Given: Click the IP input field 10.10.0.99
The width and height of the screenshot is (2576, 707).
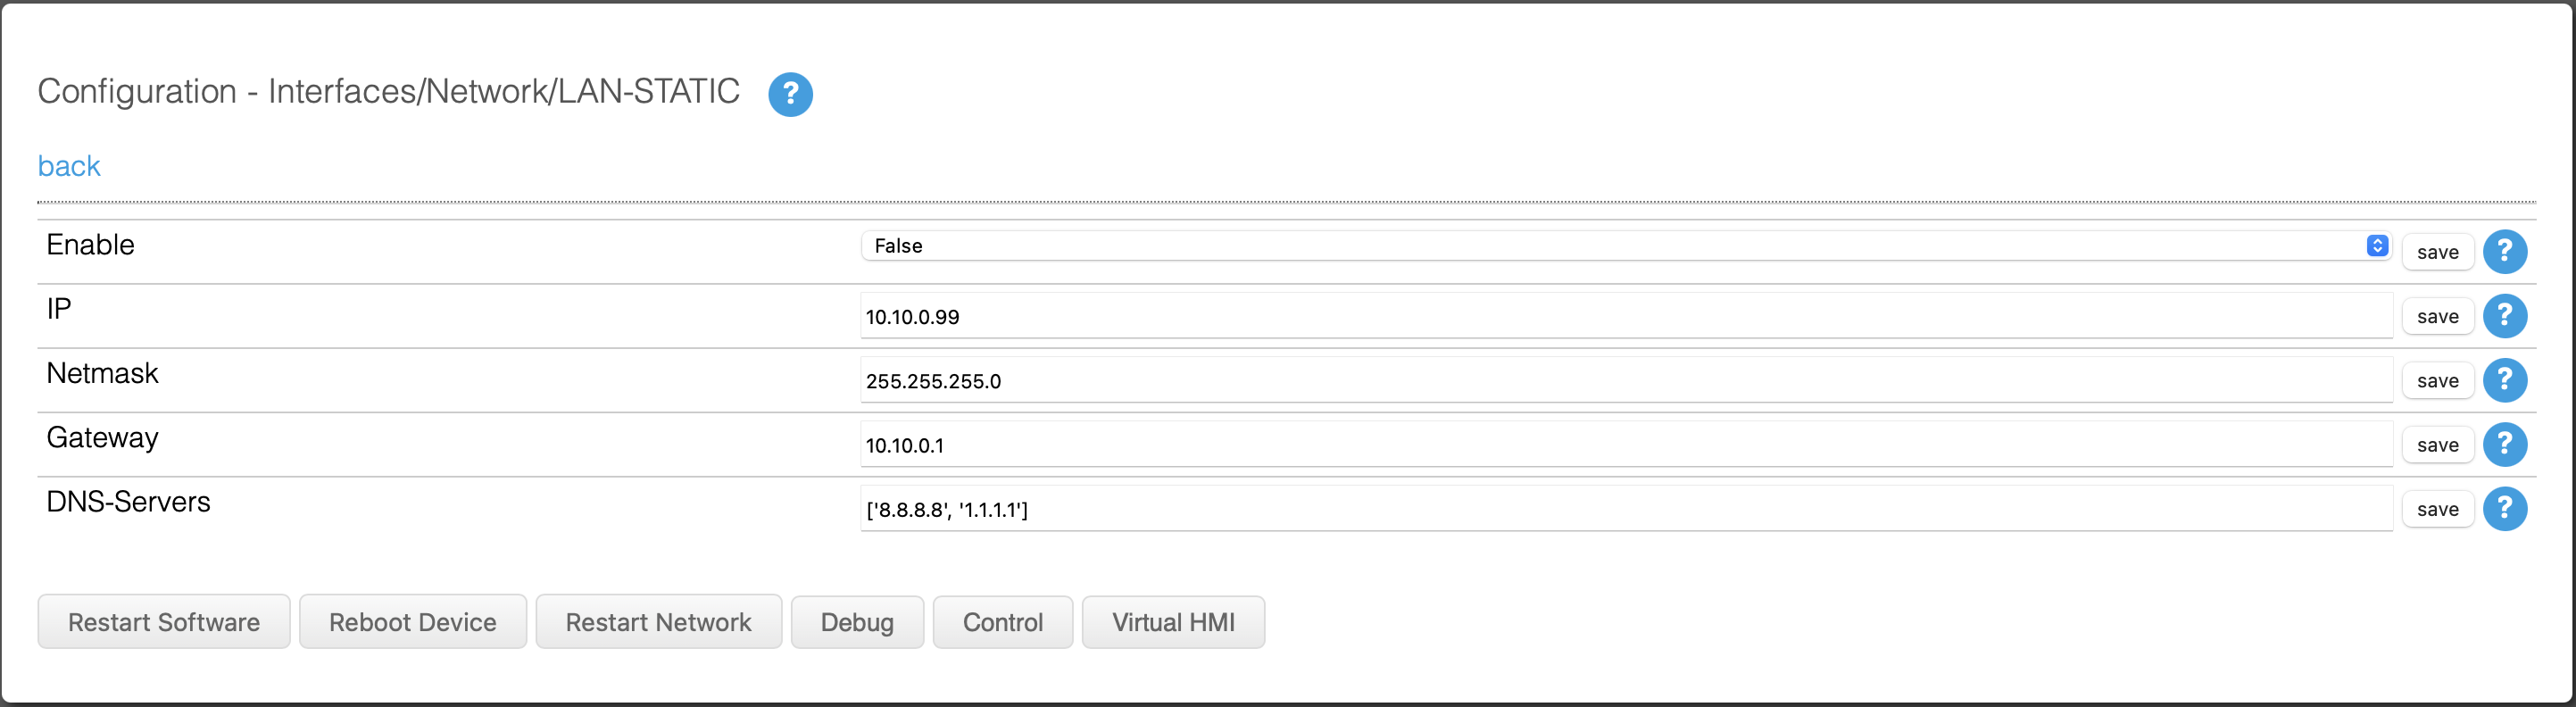Looking at the screenshot, I should [x=1626, y=316].
